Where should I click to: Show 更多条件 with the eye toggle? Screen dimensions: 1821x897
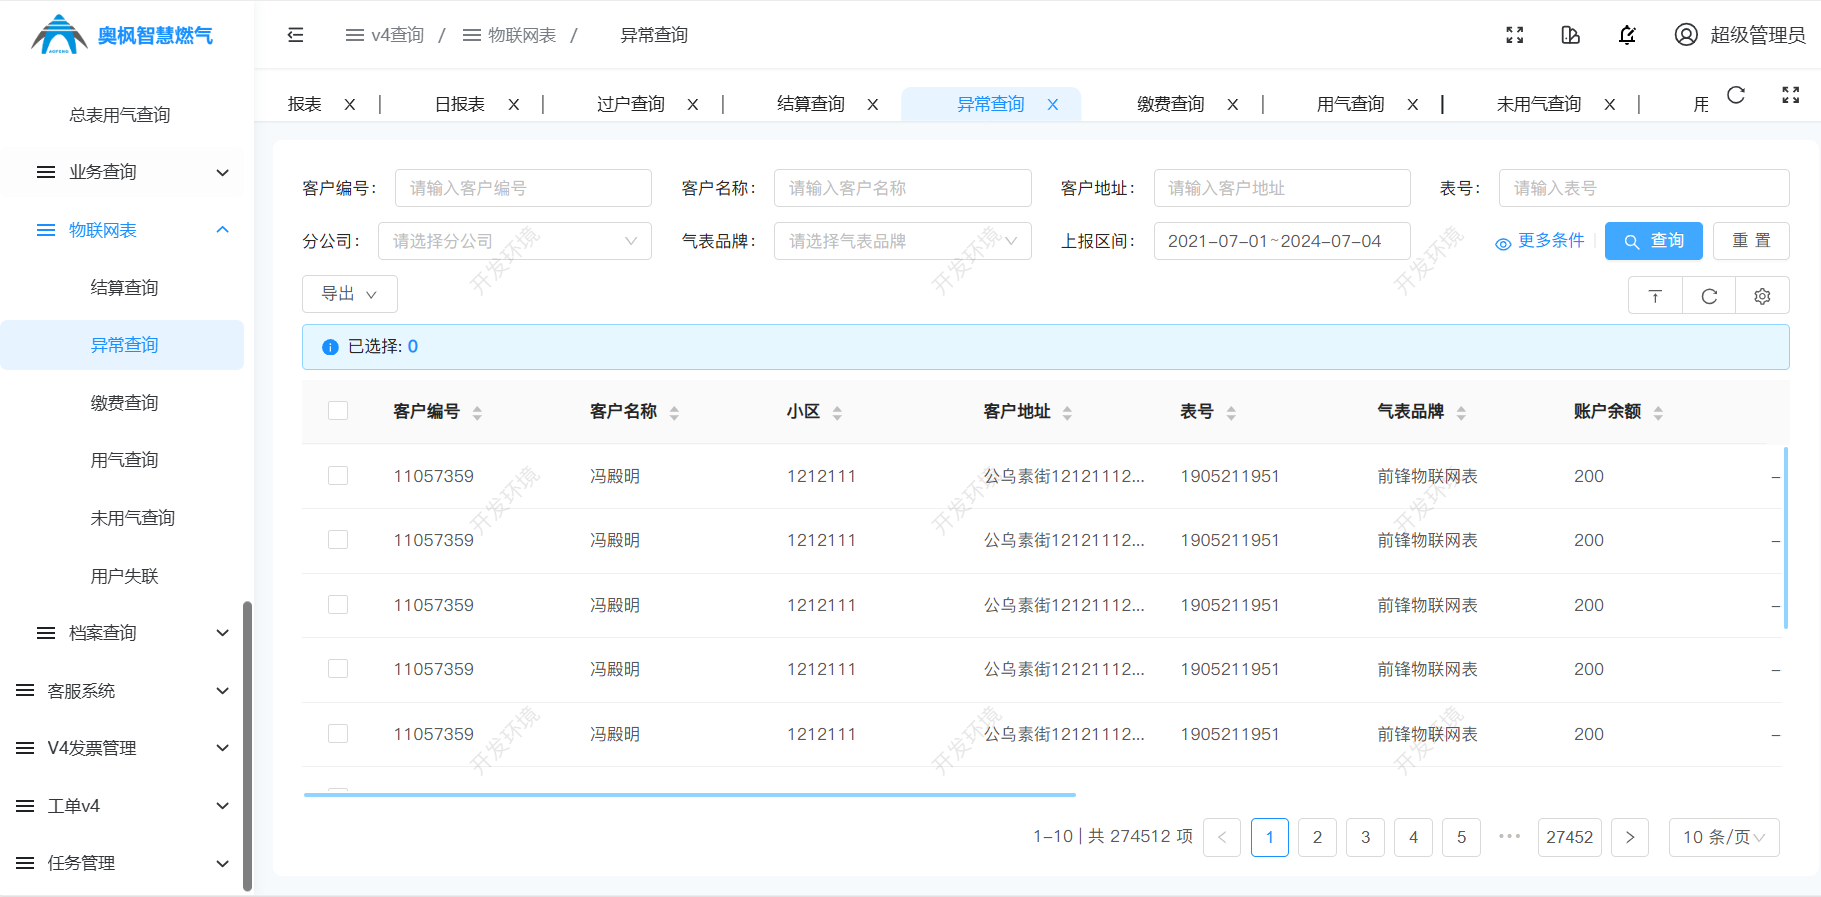click(1540, 241)
